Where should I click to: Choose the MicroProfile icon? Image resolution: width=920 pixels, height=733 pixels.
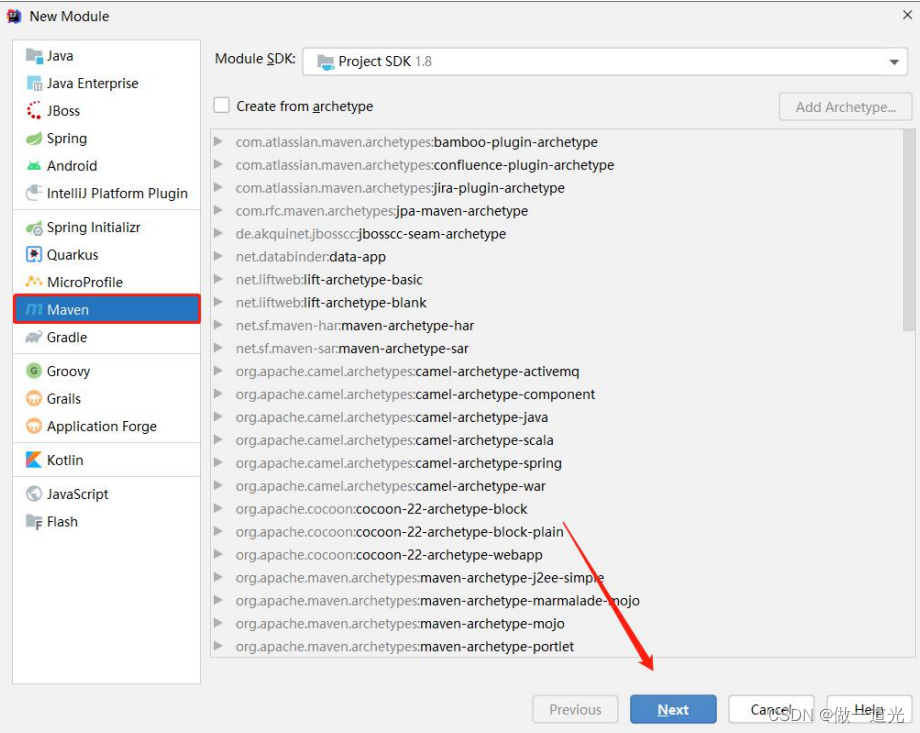(34, 282)
